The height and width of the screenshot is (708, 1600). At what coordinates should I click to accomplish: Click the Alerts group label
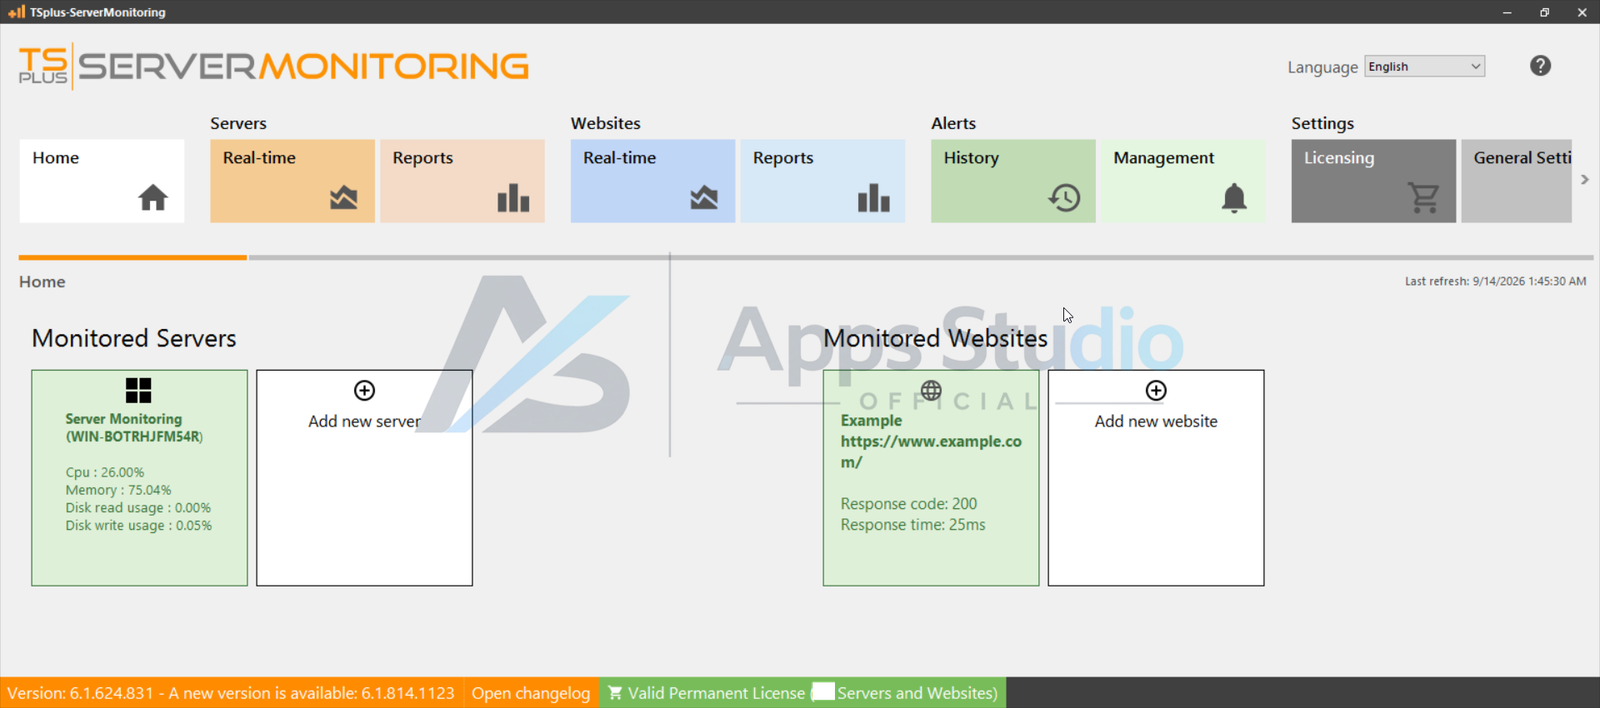pyautogui.click(x=953, y=123)
